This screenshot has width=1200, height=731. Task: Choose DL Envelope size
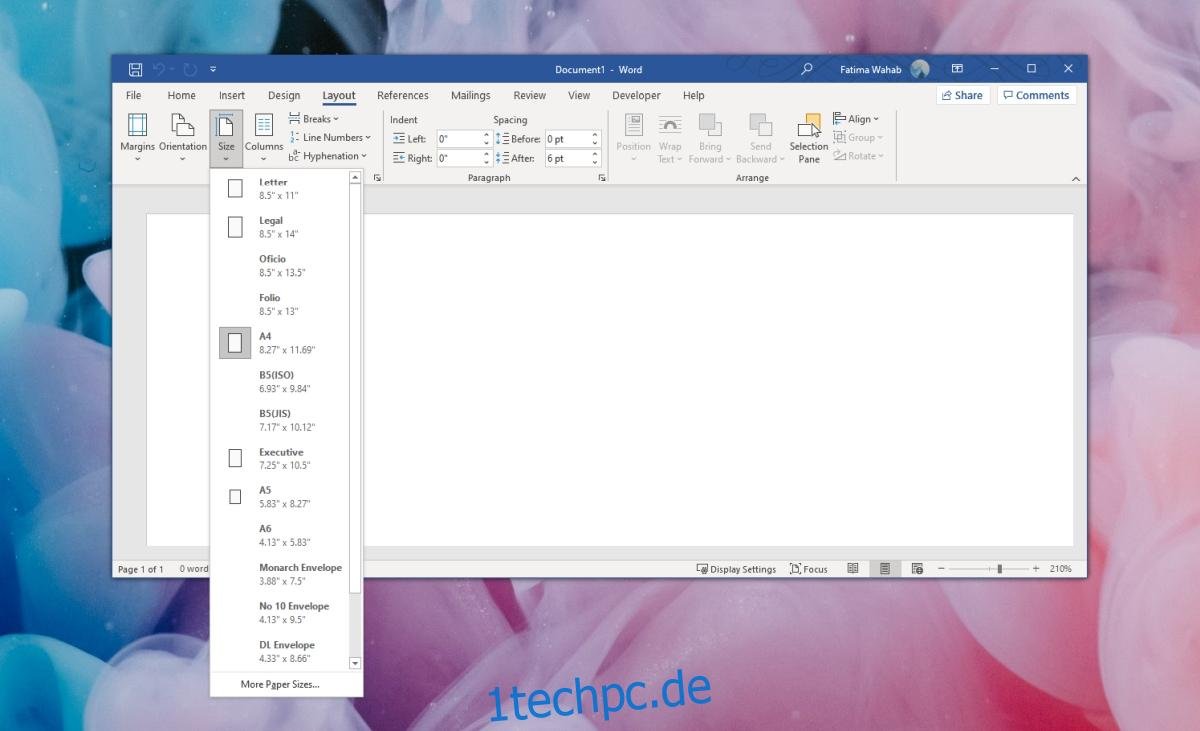(279, 651)
